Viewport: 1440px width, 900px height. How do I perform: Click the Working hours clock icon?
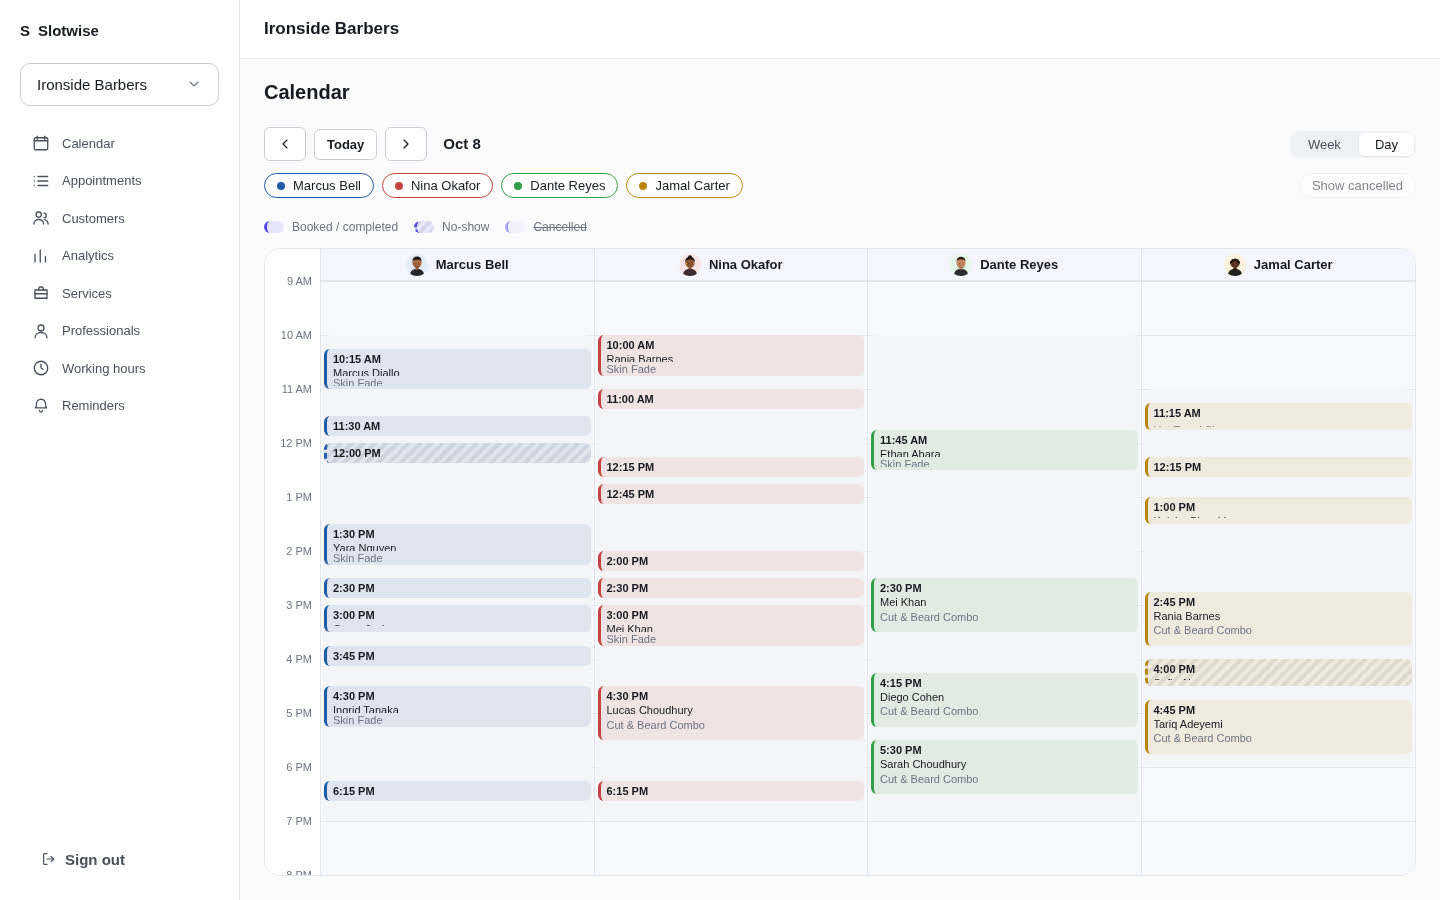pyautogui.click(x=41, y=368)
